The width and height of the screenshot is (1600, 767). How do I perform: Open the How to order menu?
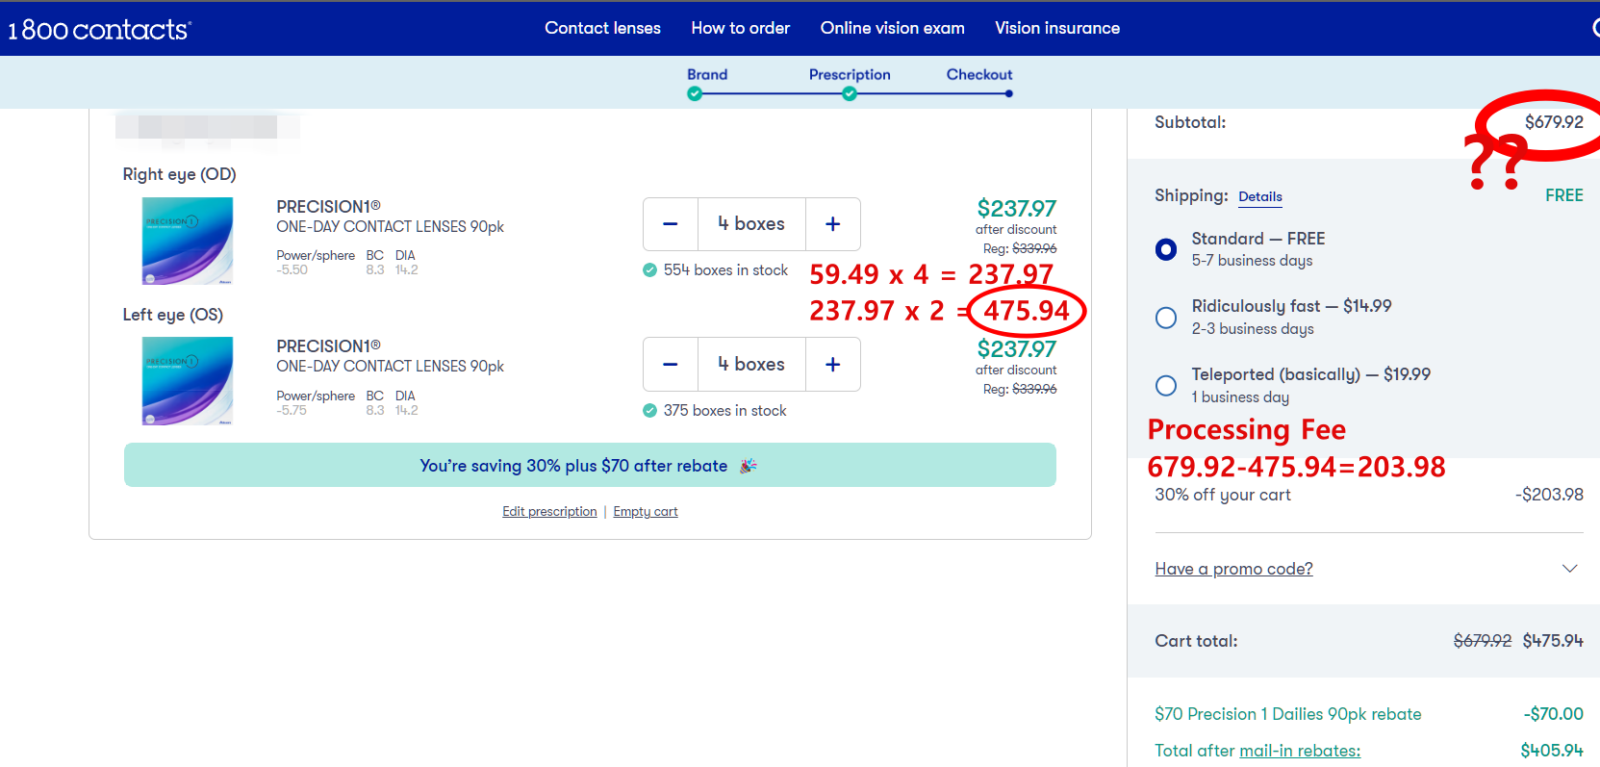pos(741,28)
